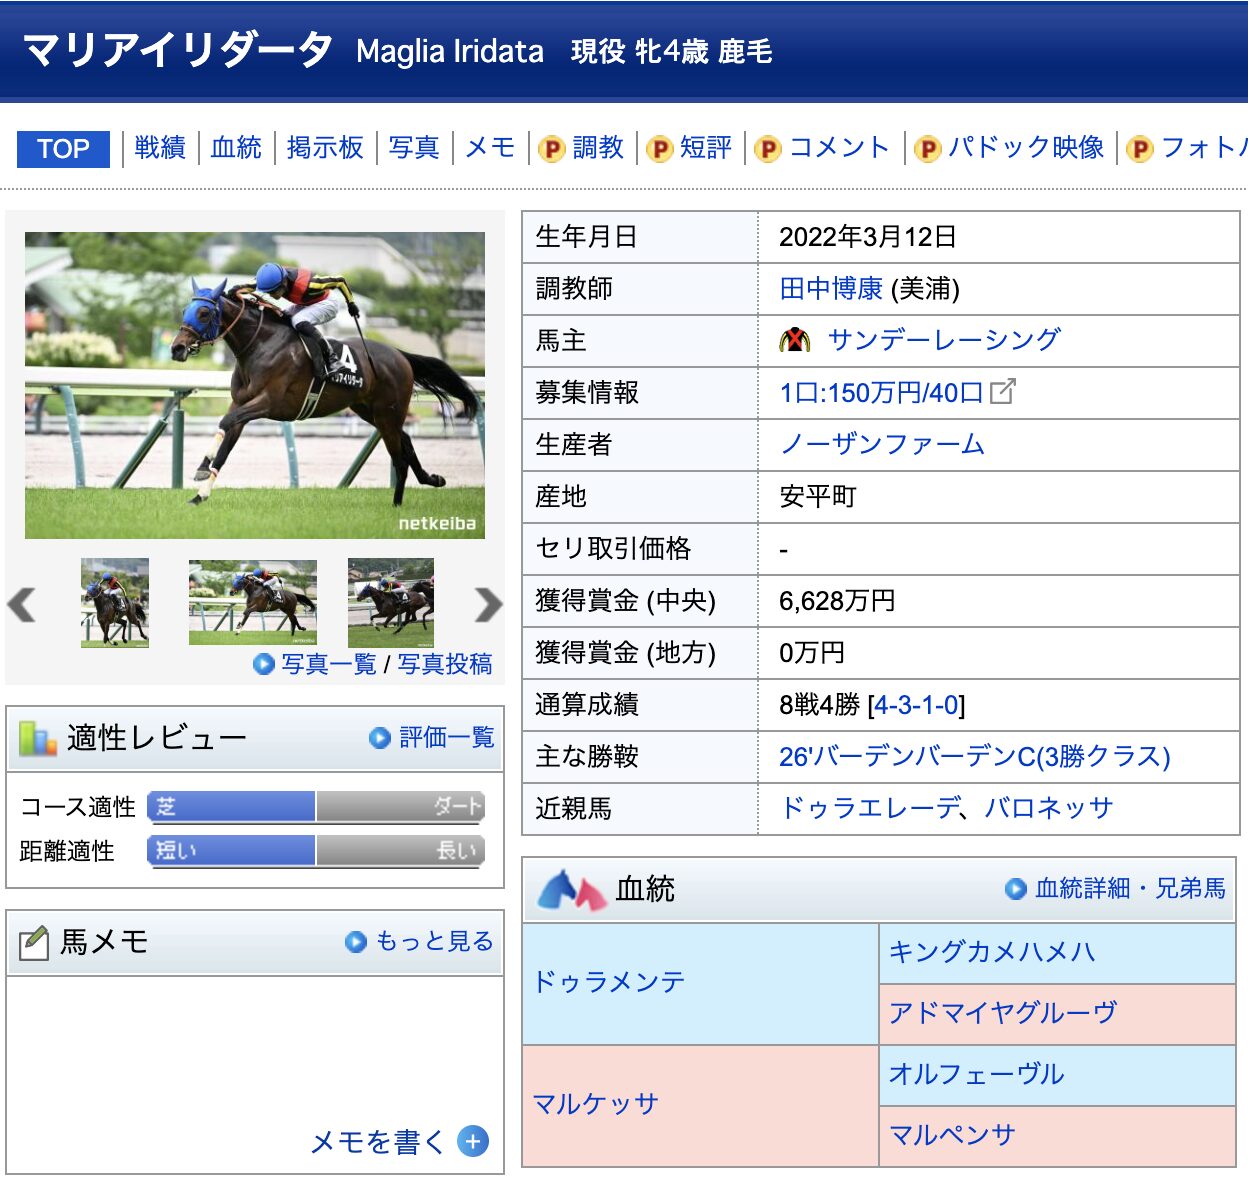Open the 血統 tab in navigation
Screen dimensions: 1248x1186
[236, 148]
